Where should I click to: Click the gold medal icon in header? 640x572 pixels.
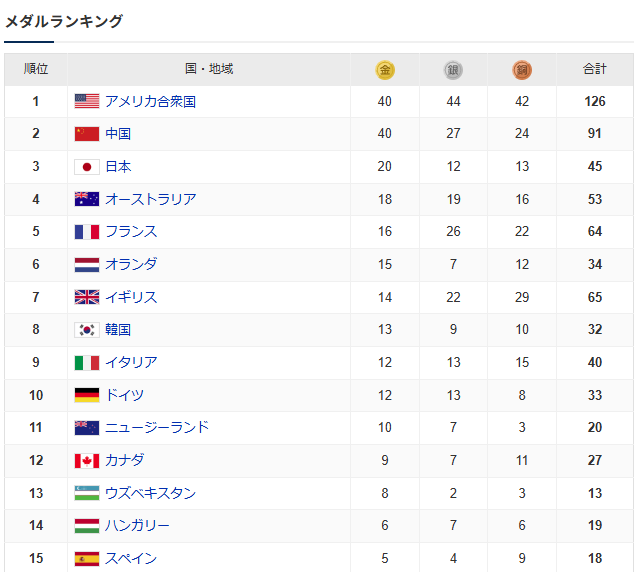tap(384, 70)
